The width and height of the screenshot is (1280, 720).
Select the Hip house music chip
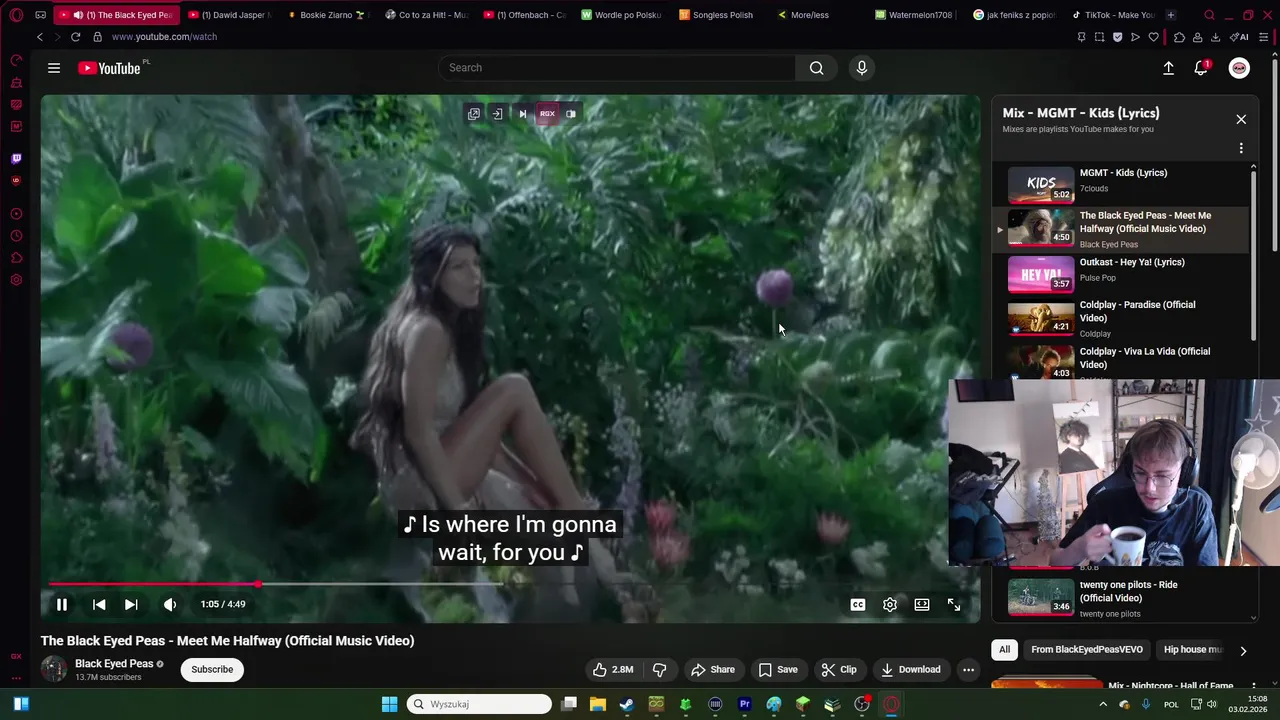(1192, 650)
